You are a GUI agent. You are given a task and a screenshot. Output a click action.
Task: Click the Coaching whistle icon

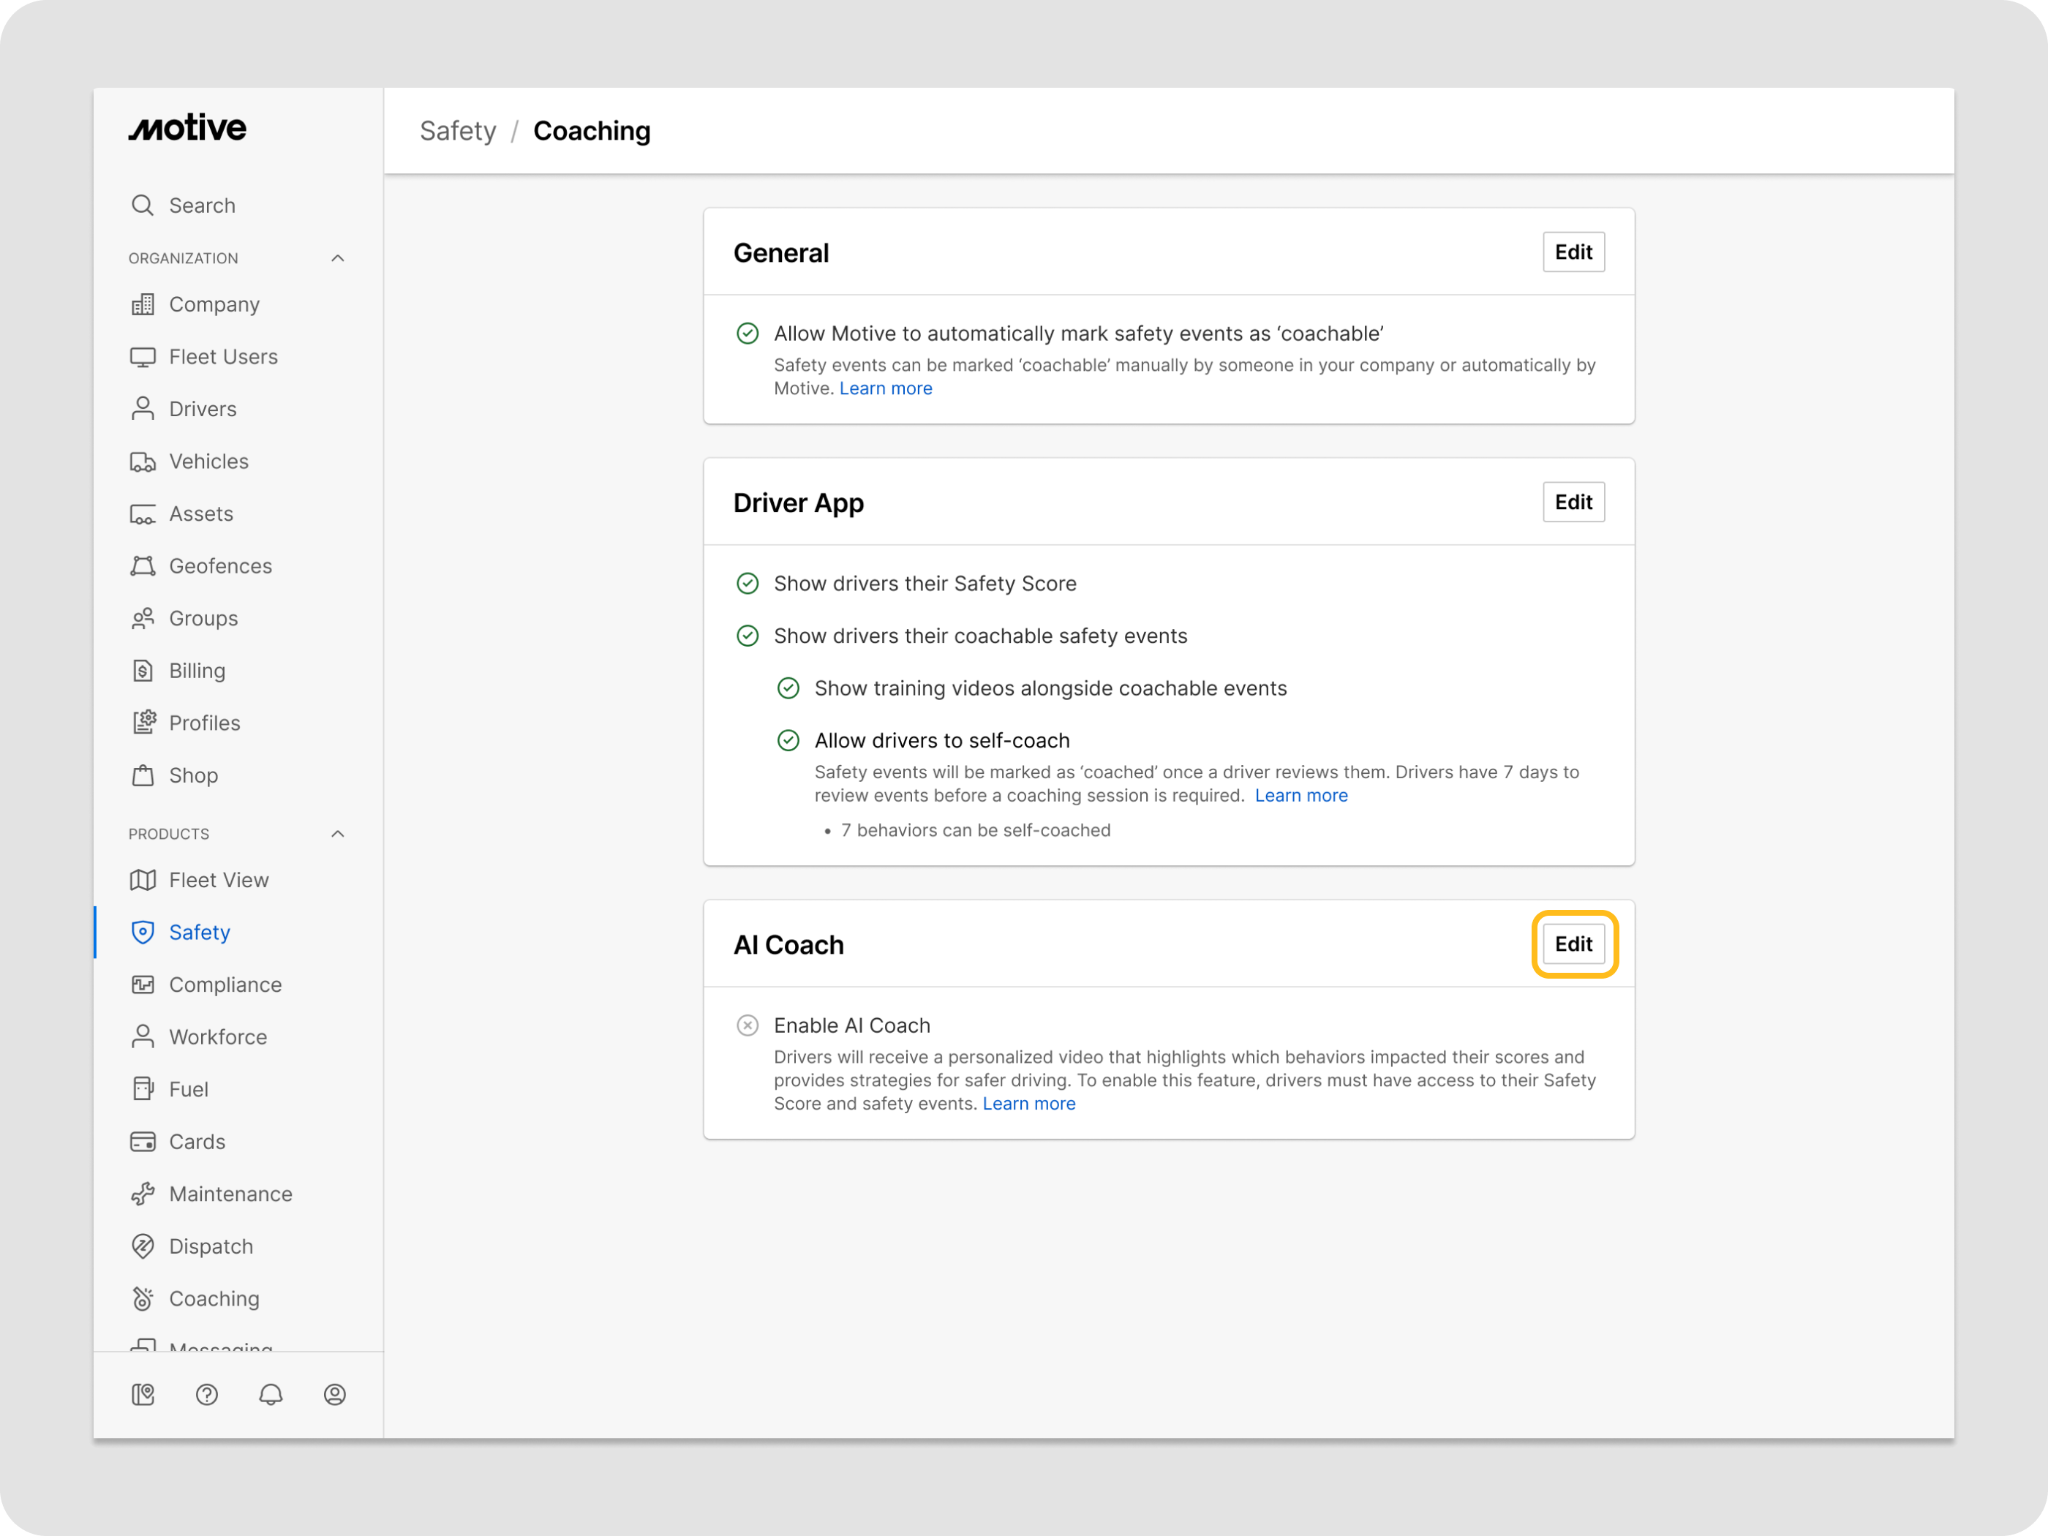(x=143, y=1298)
